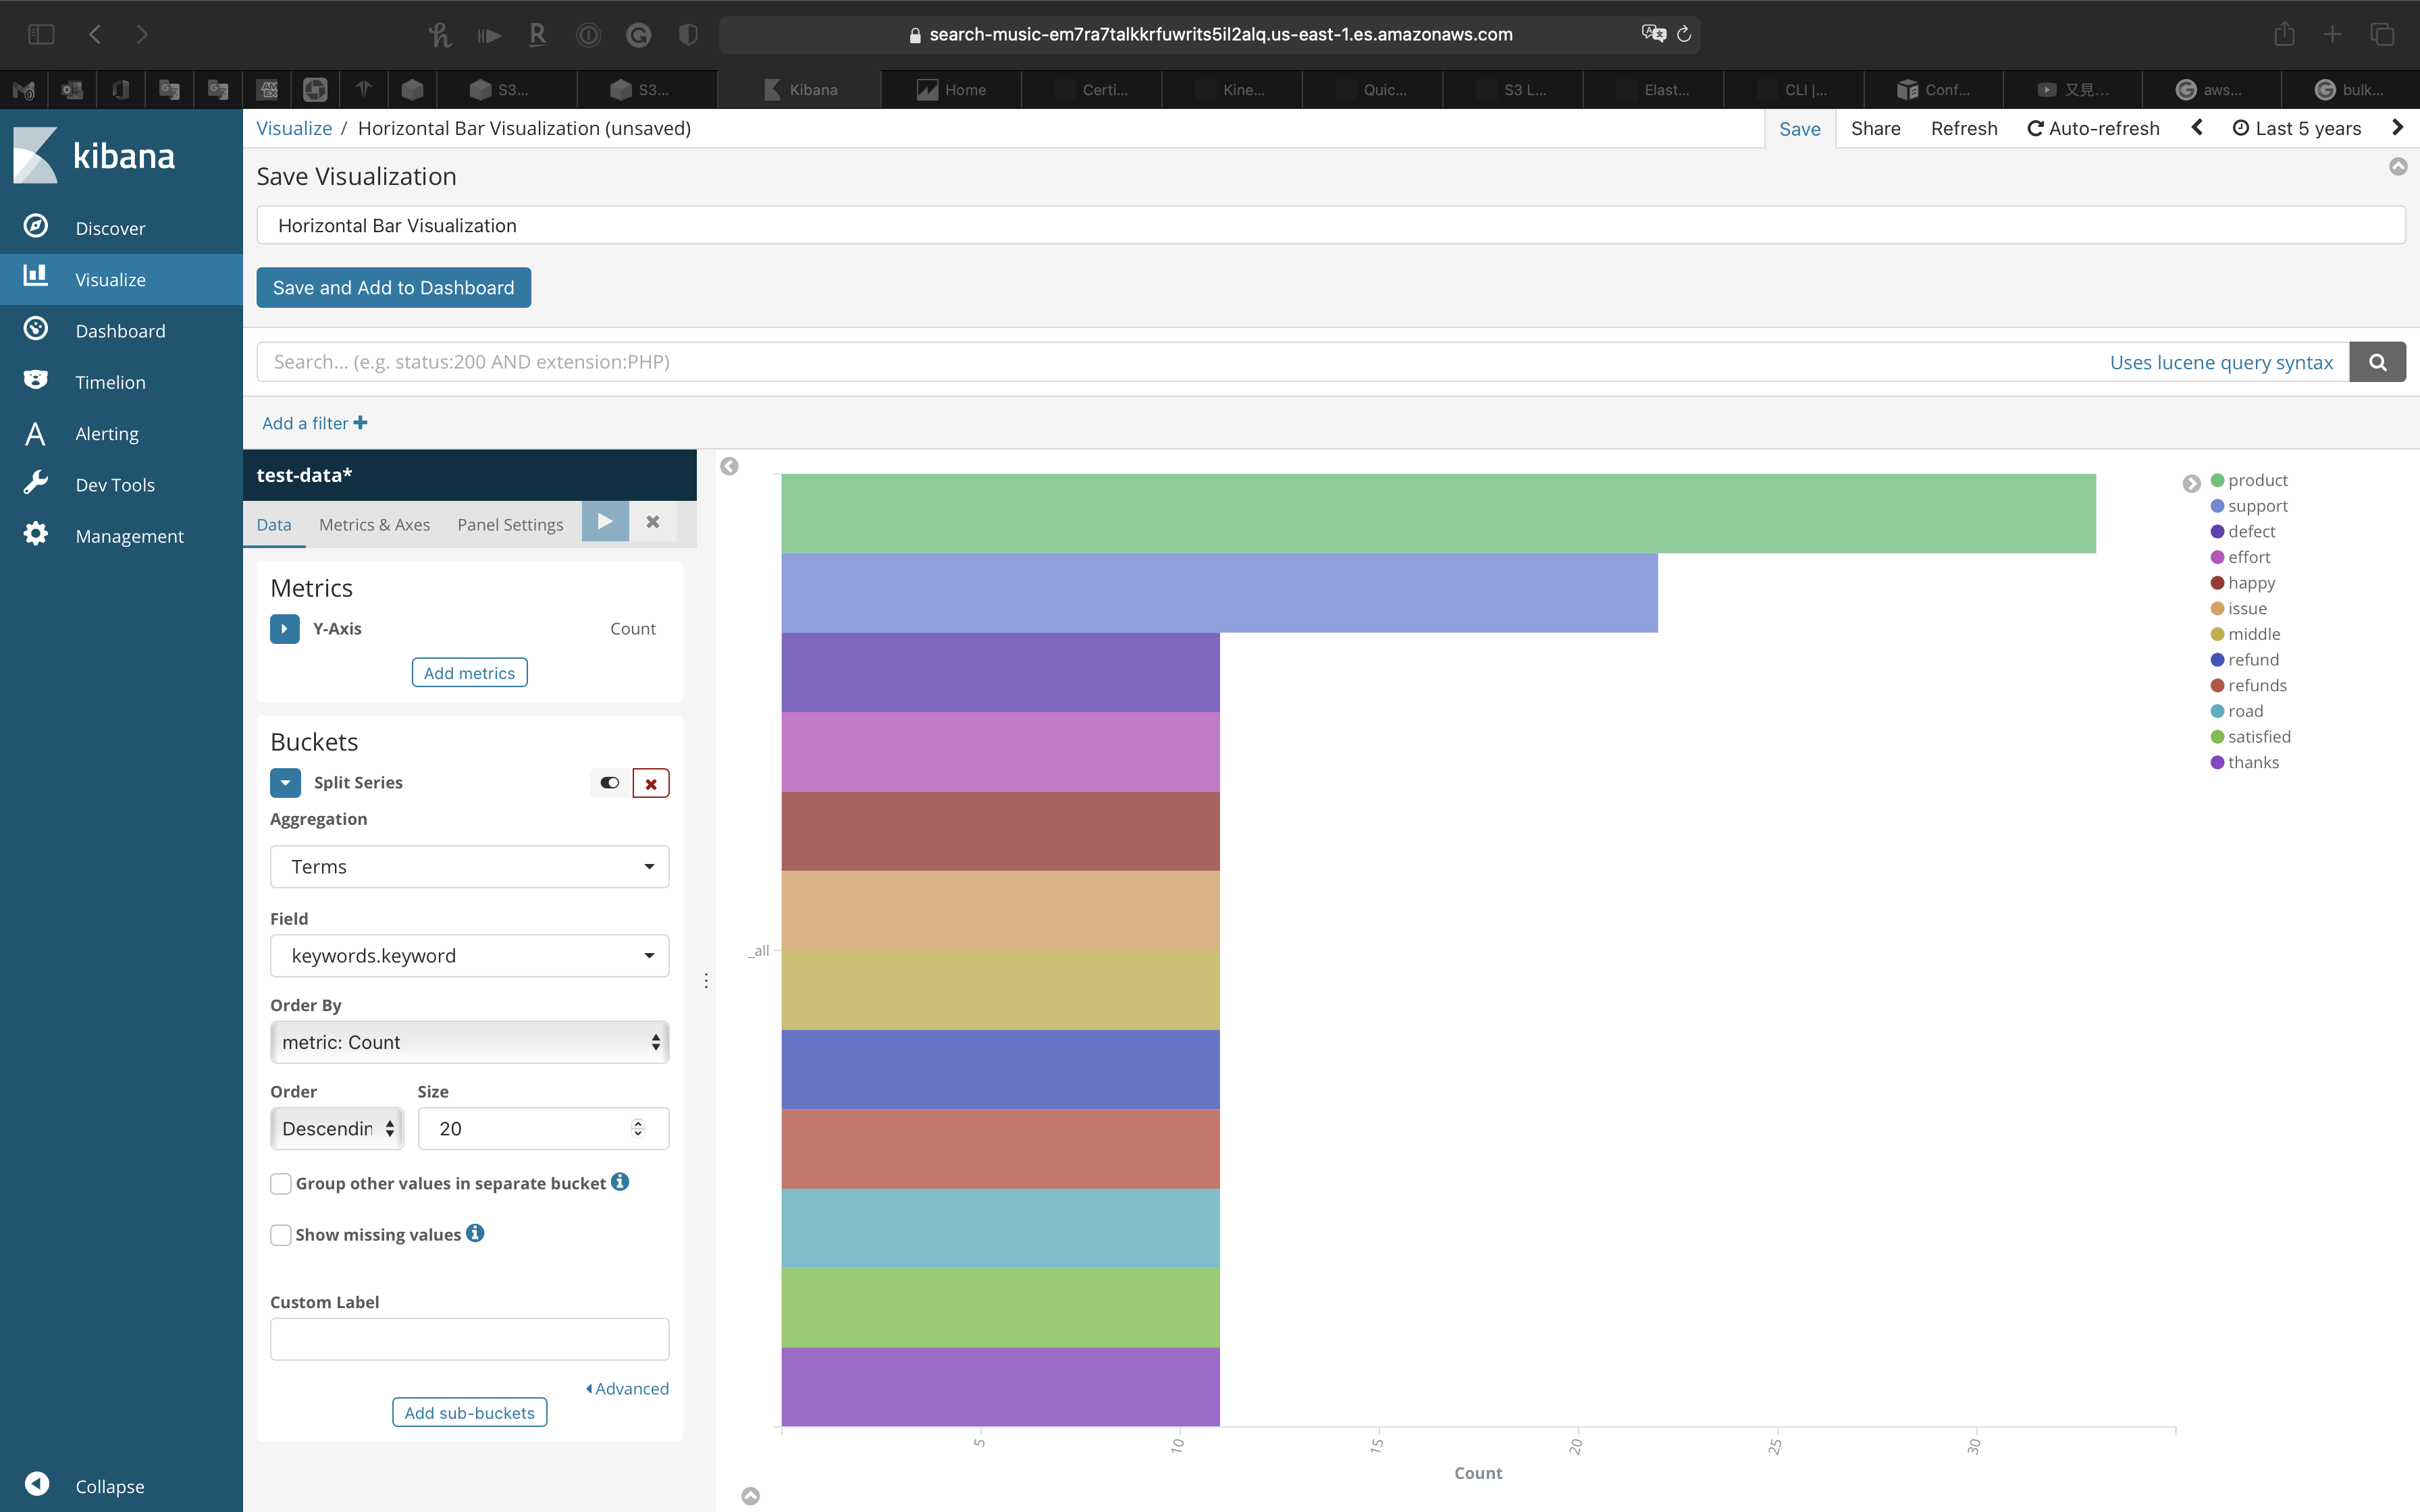
Task: Click the Custom Label input field
Action: click(x=469, y=1339)
